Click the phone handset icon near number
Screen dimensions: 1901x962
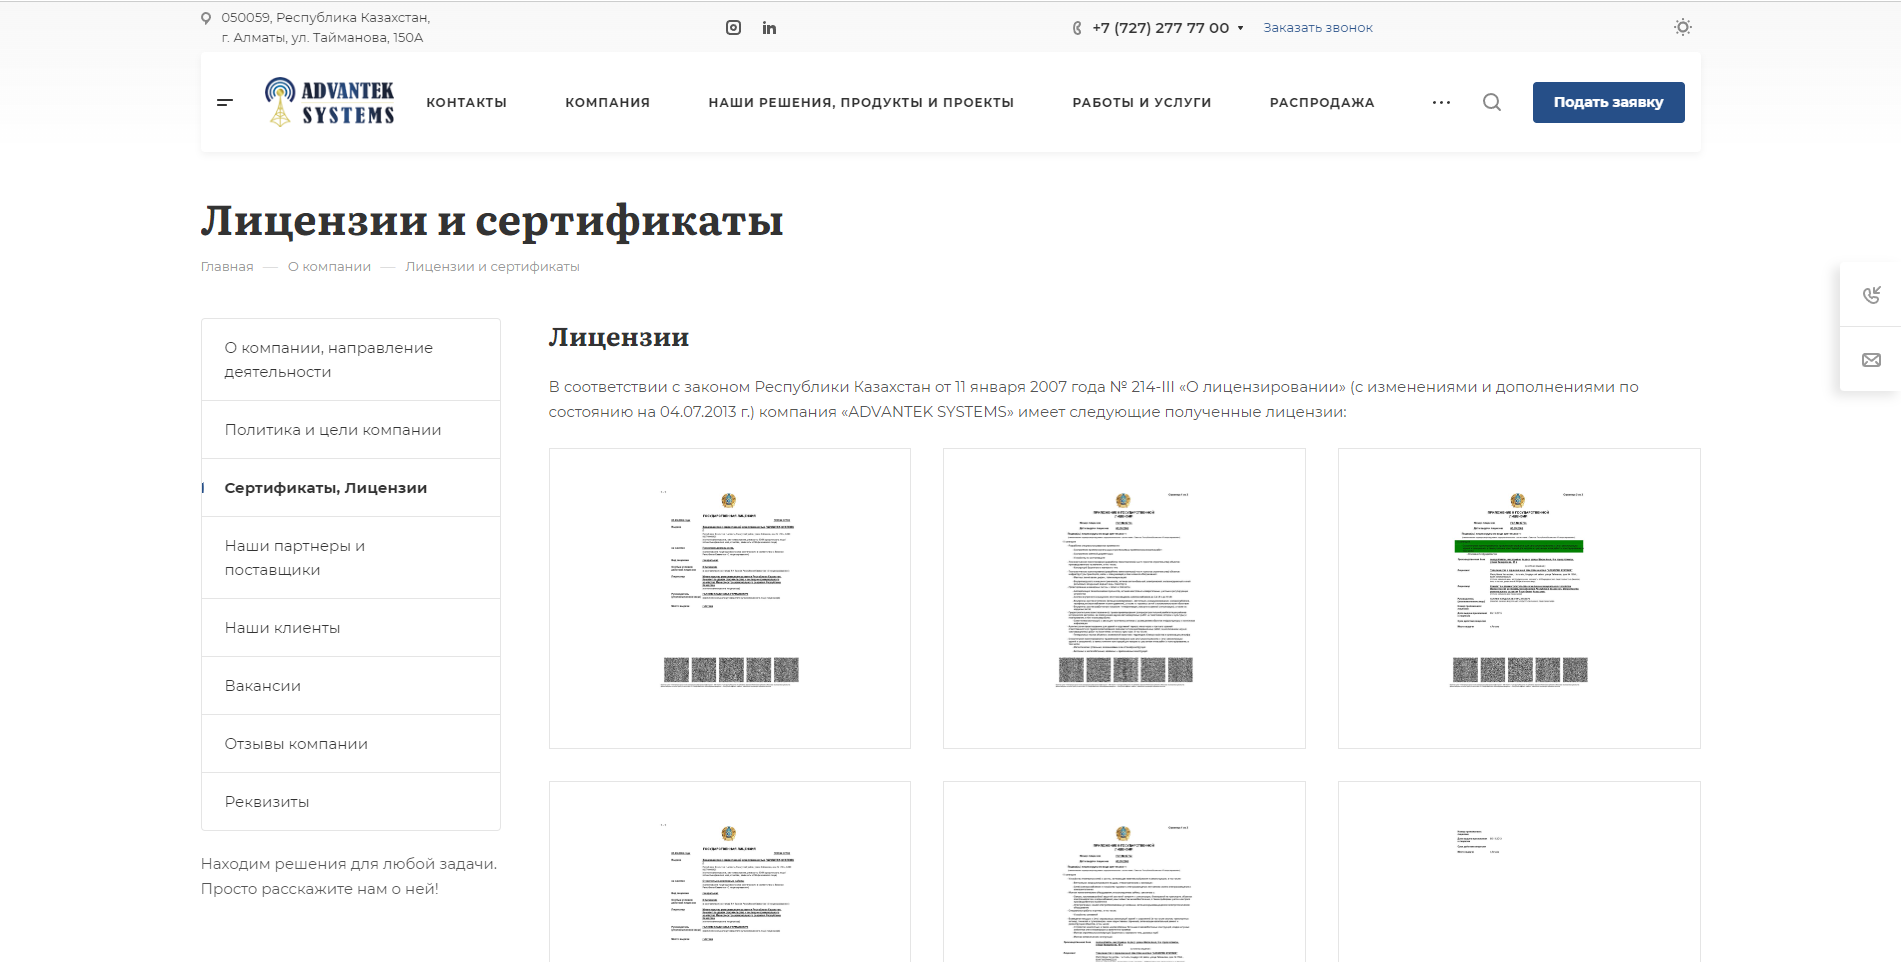pyautogui.click(x=1077, y=28)
